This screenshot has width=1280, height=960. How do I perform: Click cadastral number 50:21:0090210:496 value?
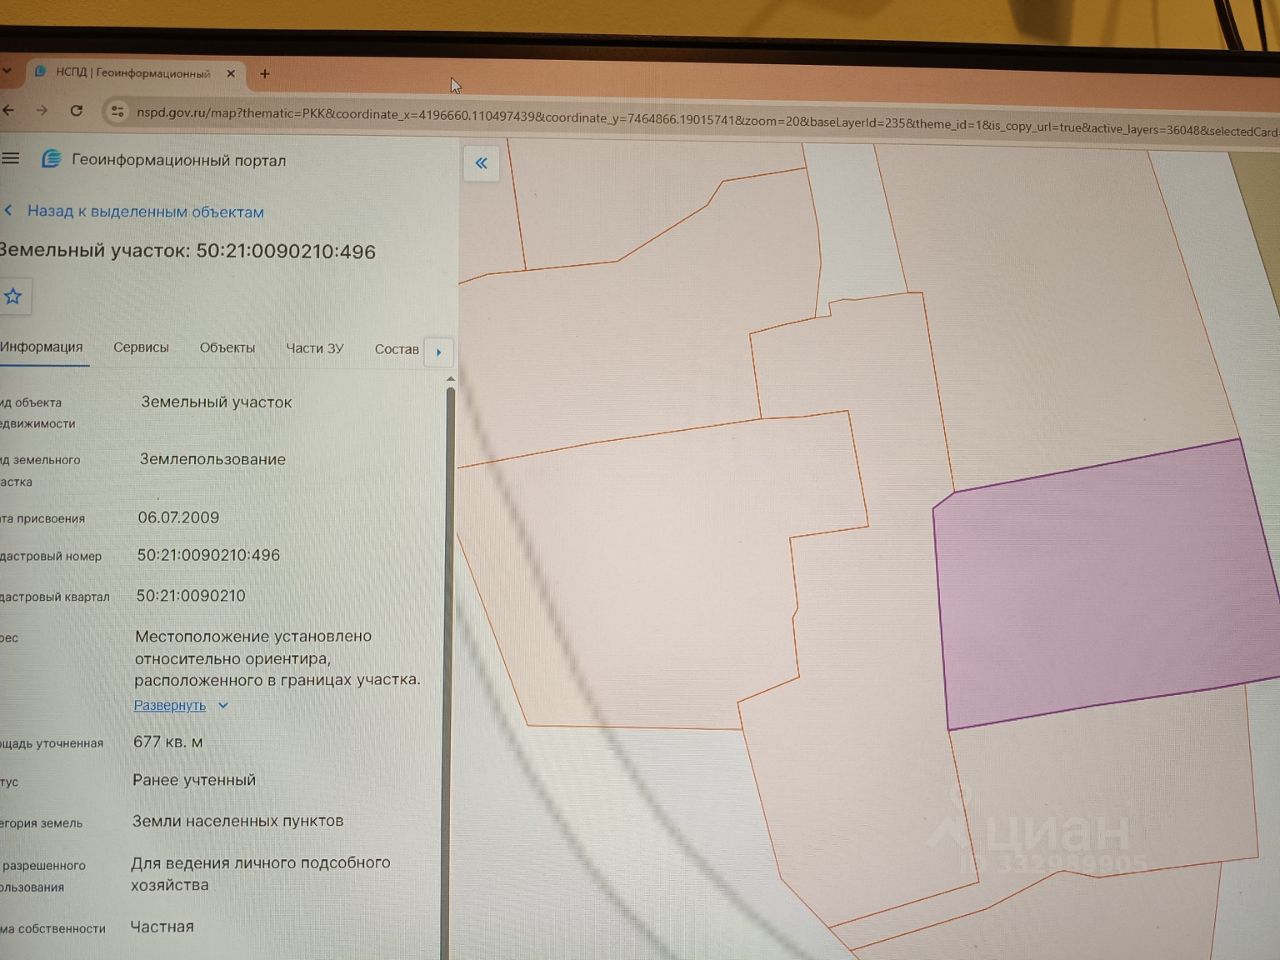tap(208, 555)
